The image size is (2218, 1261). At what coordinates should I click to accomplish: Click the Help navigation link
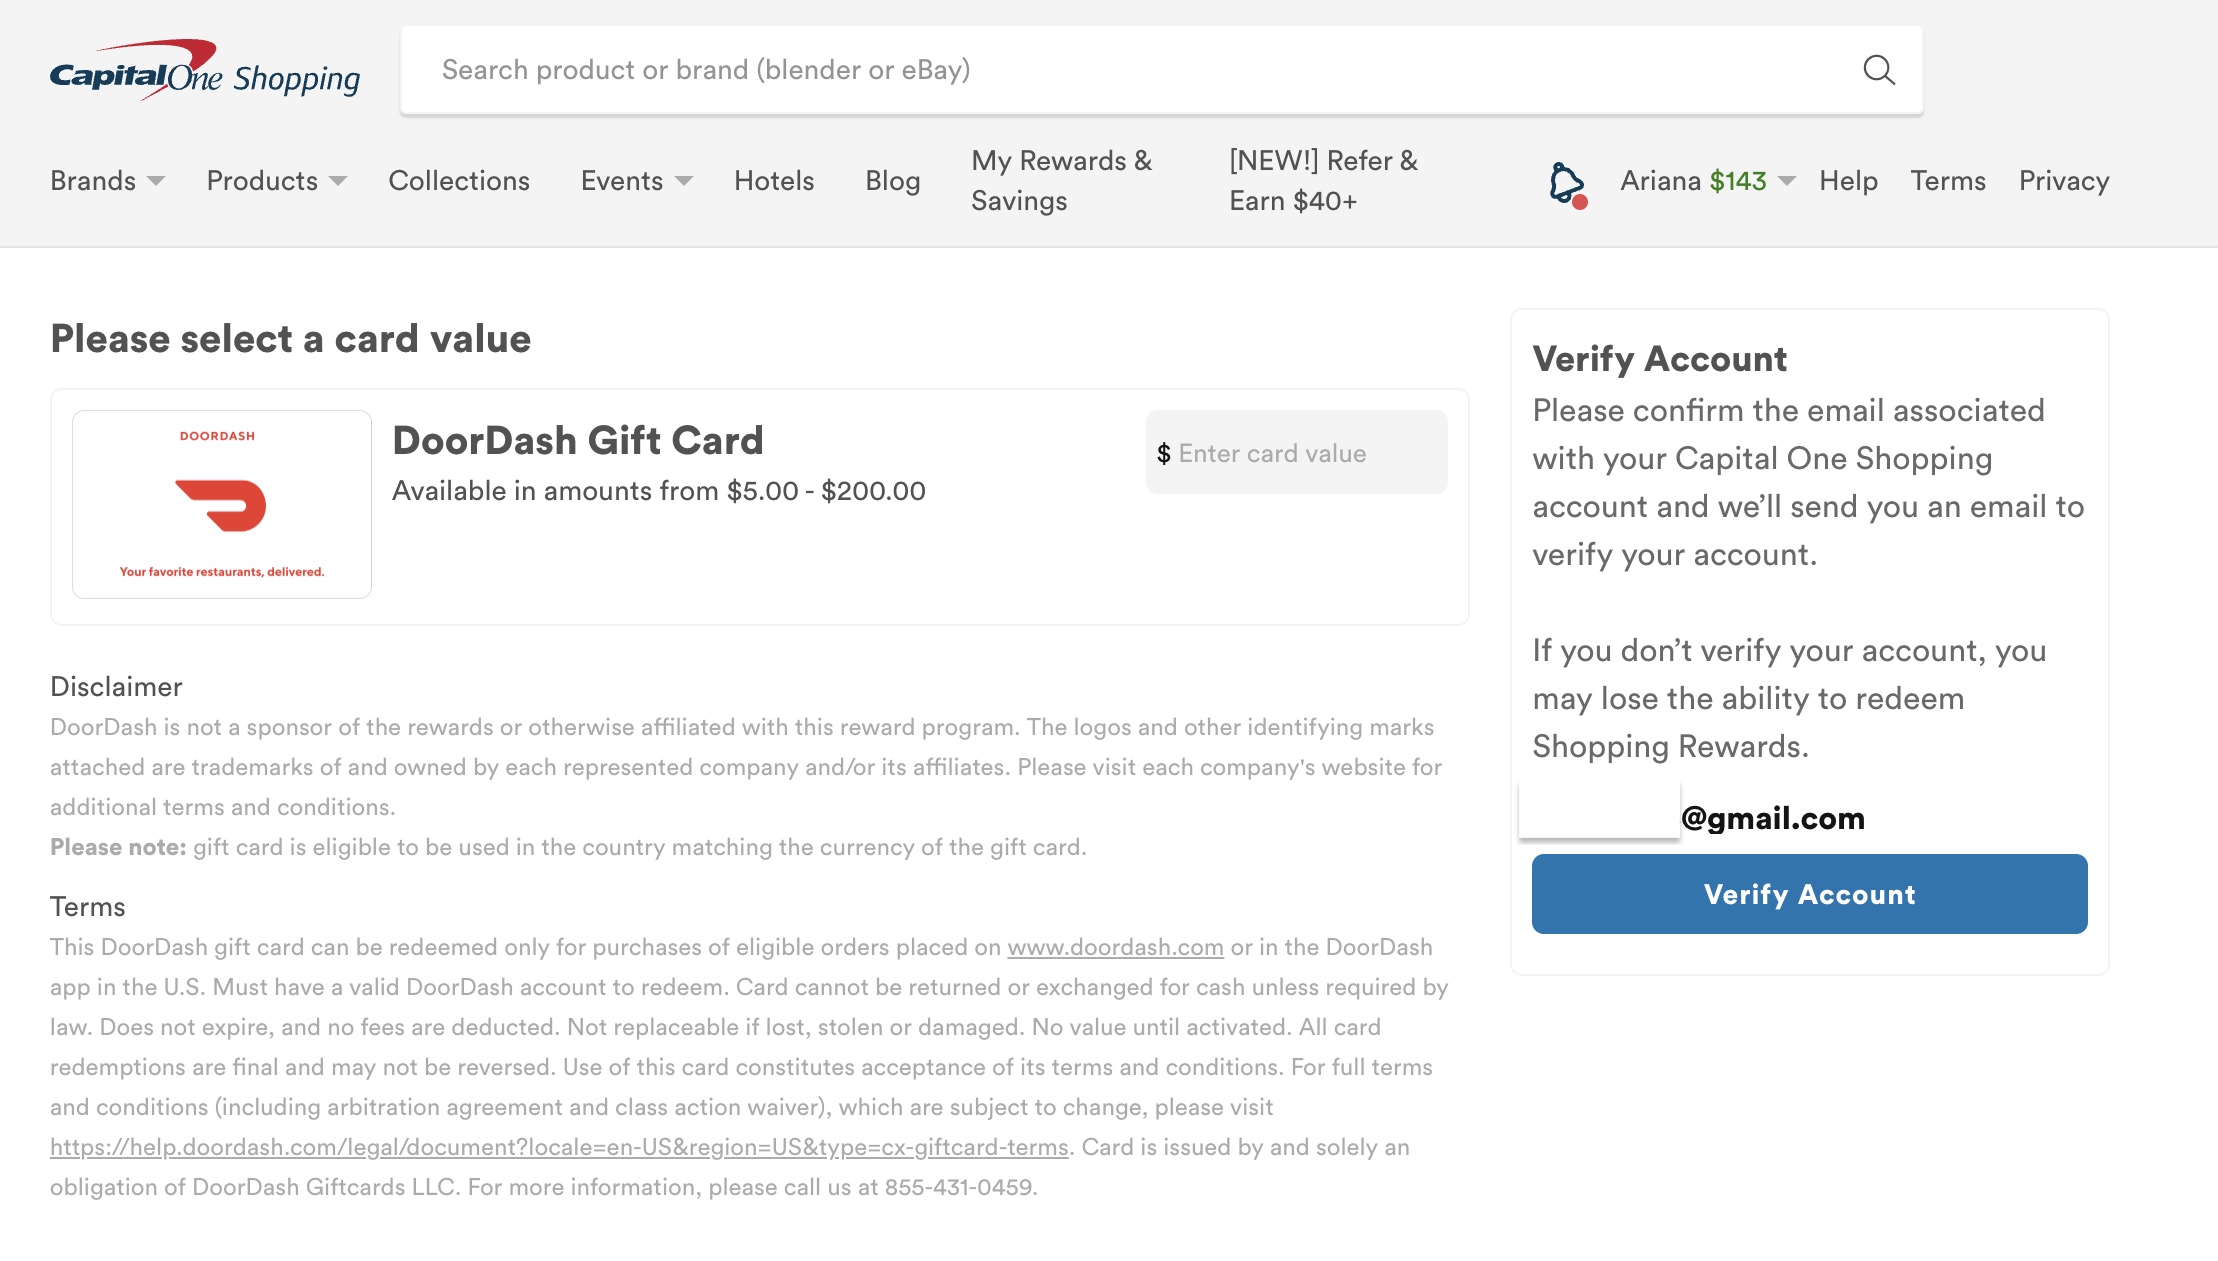(x=1851, y=180)
